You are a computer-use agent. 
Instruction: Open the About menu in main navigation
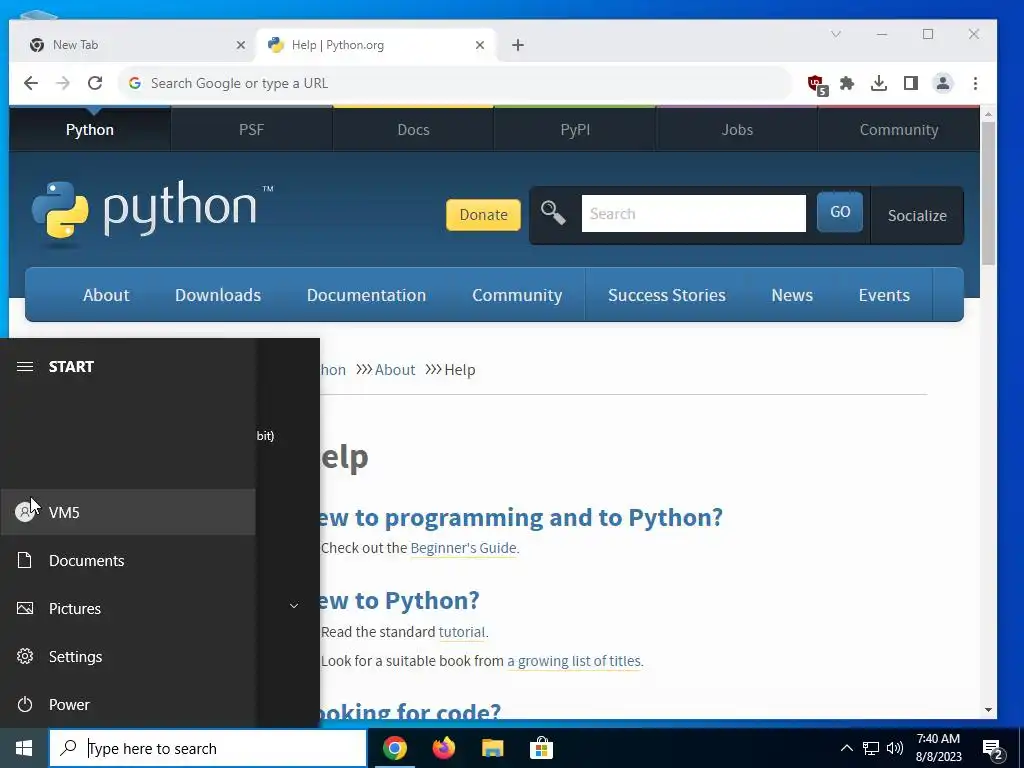coord(106,295)
